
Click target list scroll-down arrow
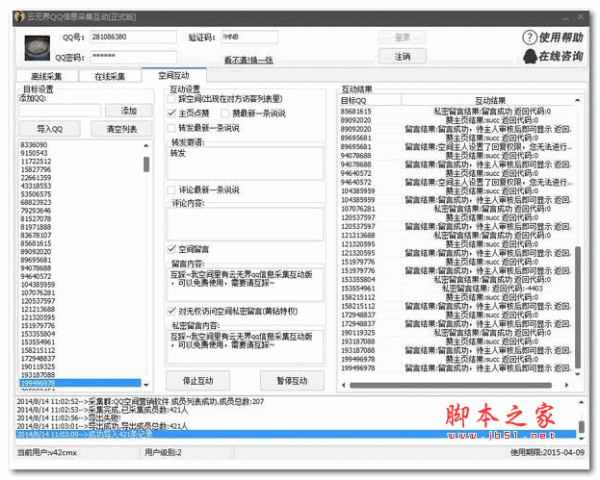click(146, 385)
